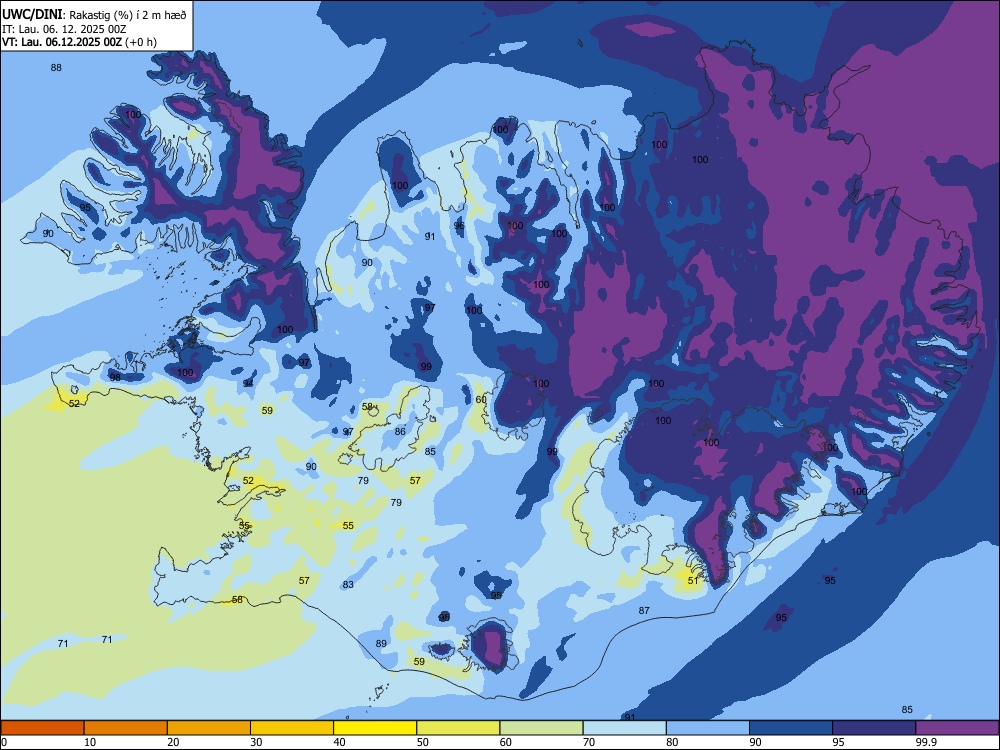Click the legend tick label '10'
Screen dimensions: 1000x750
pos(90,742)
